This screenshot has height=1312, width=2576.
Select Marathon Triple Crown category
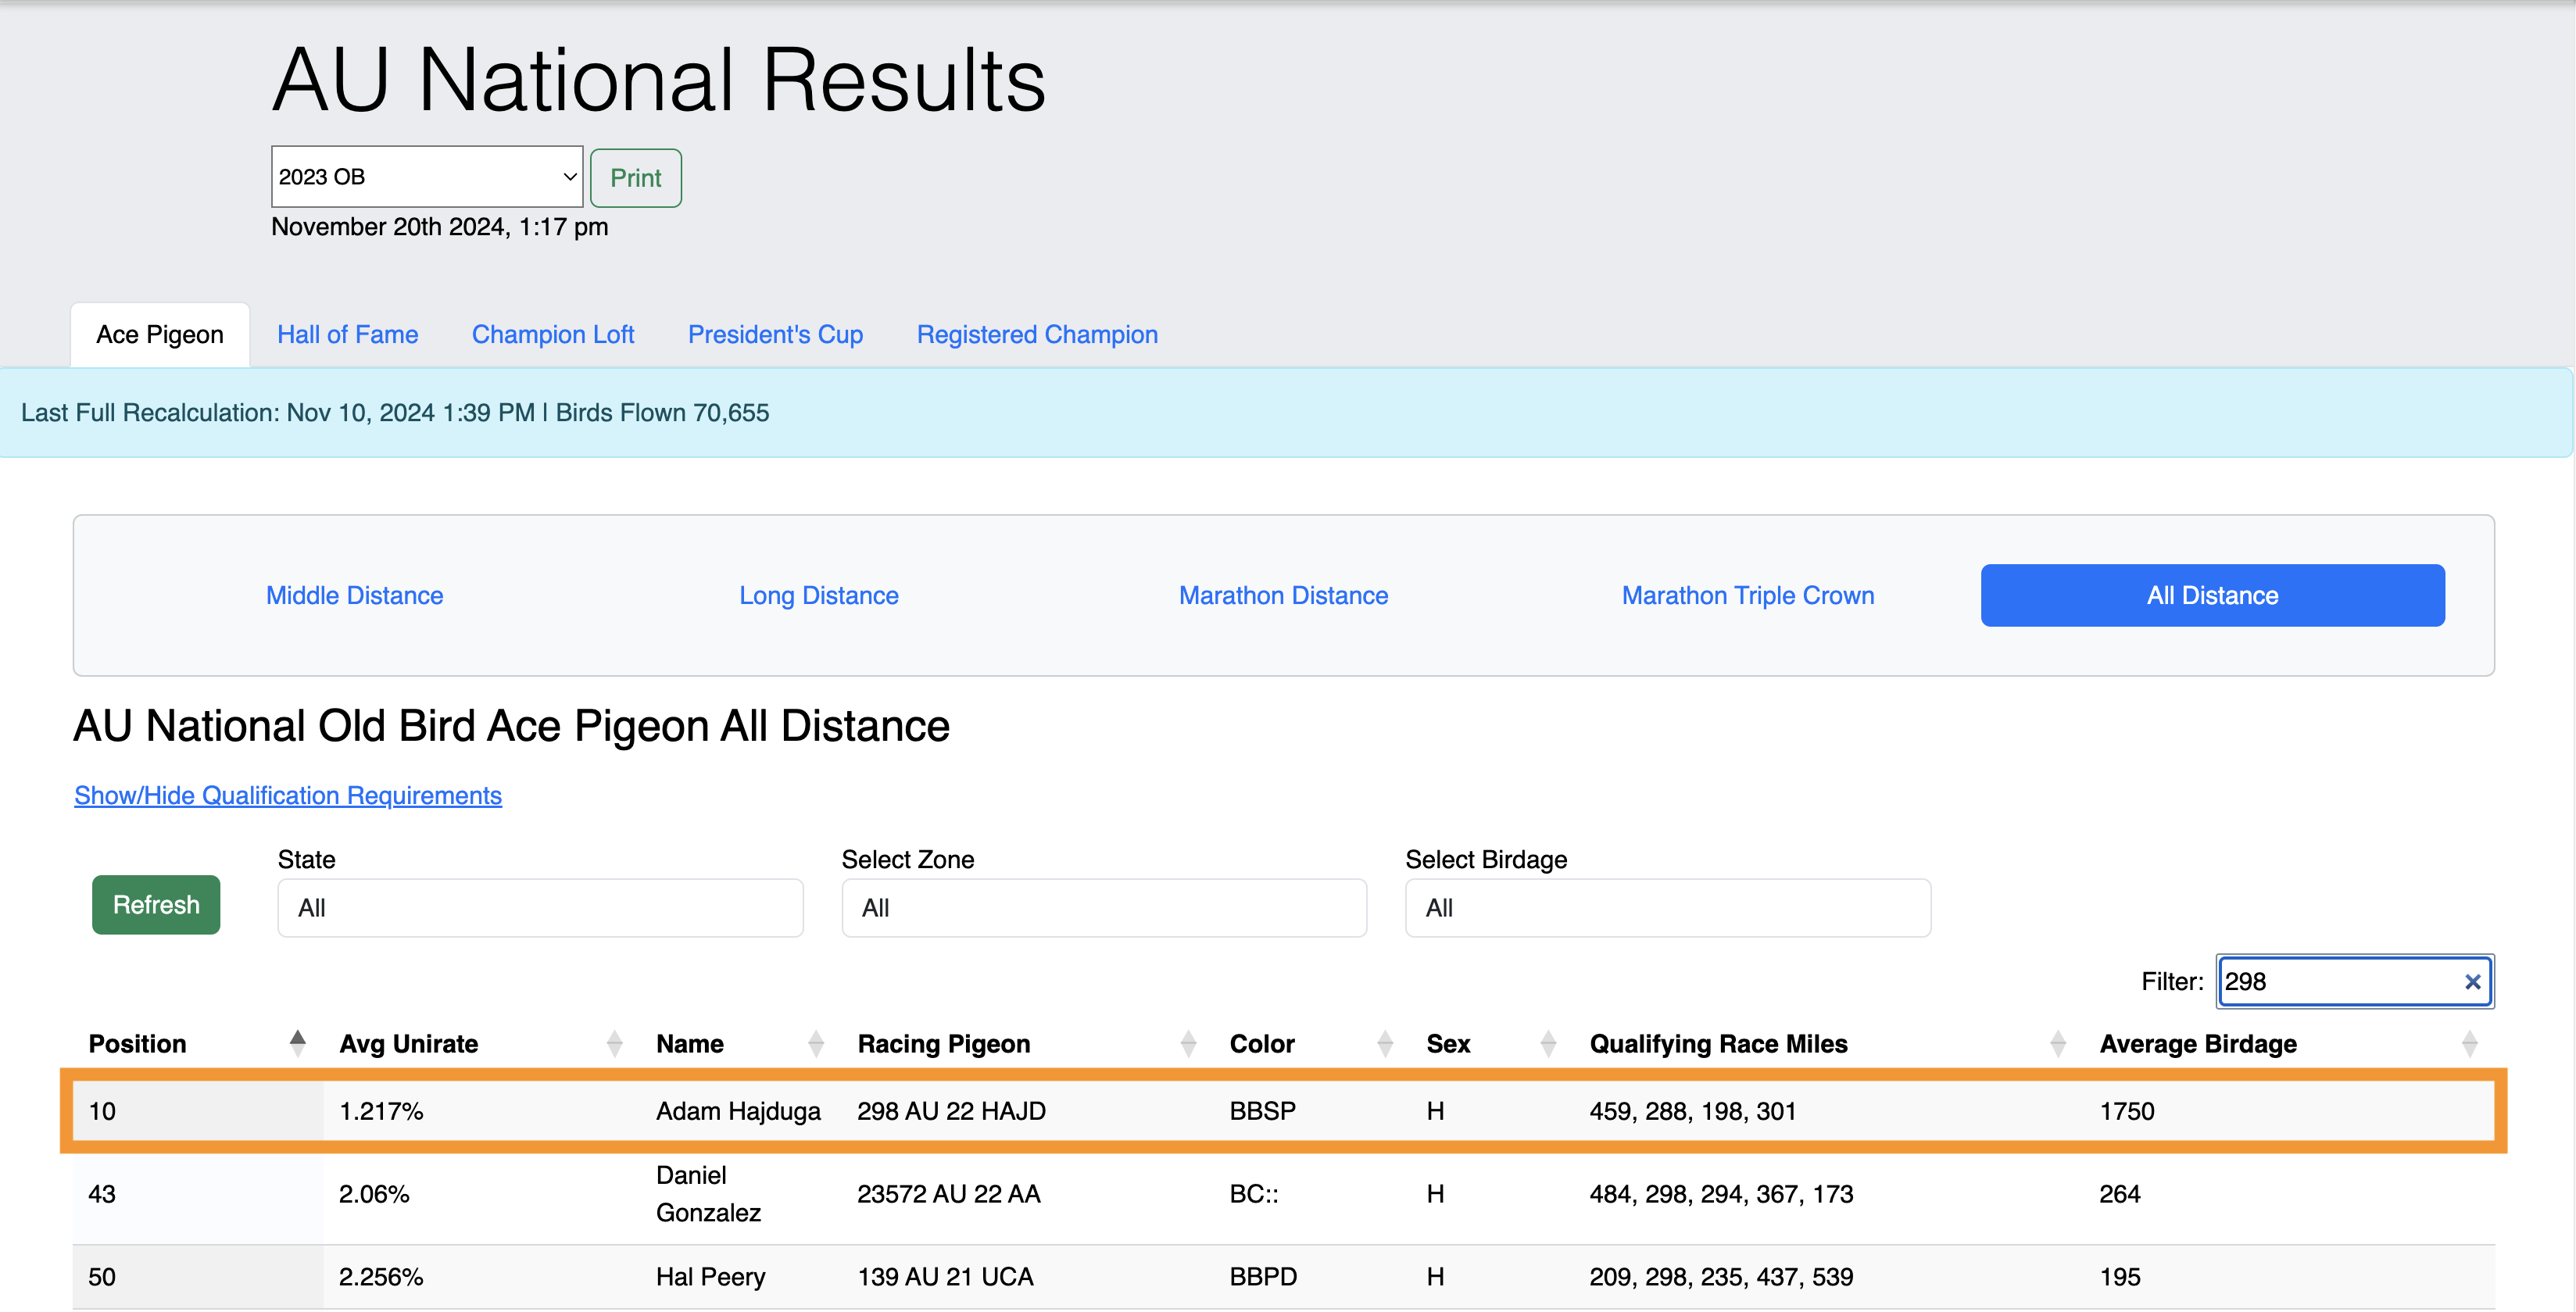[1747, 595]
